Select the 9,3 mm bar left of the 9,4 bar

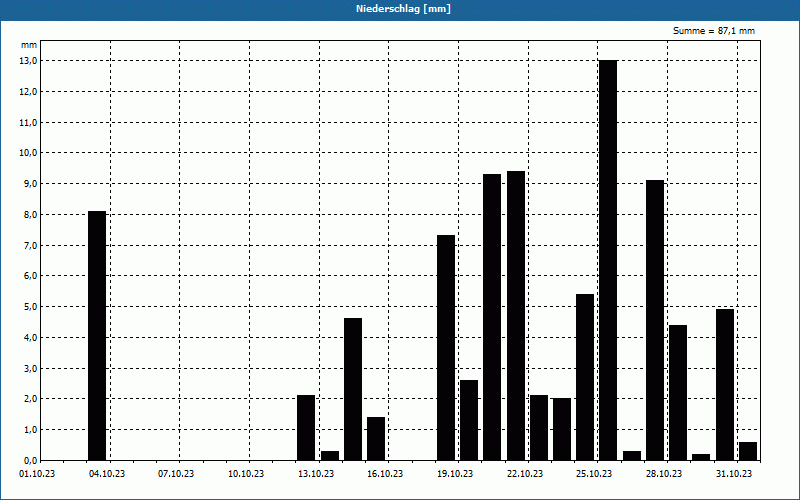(x=492, y=317)
